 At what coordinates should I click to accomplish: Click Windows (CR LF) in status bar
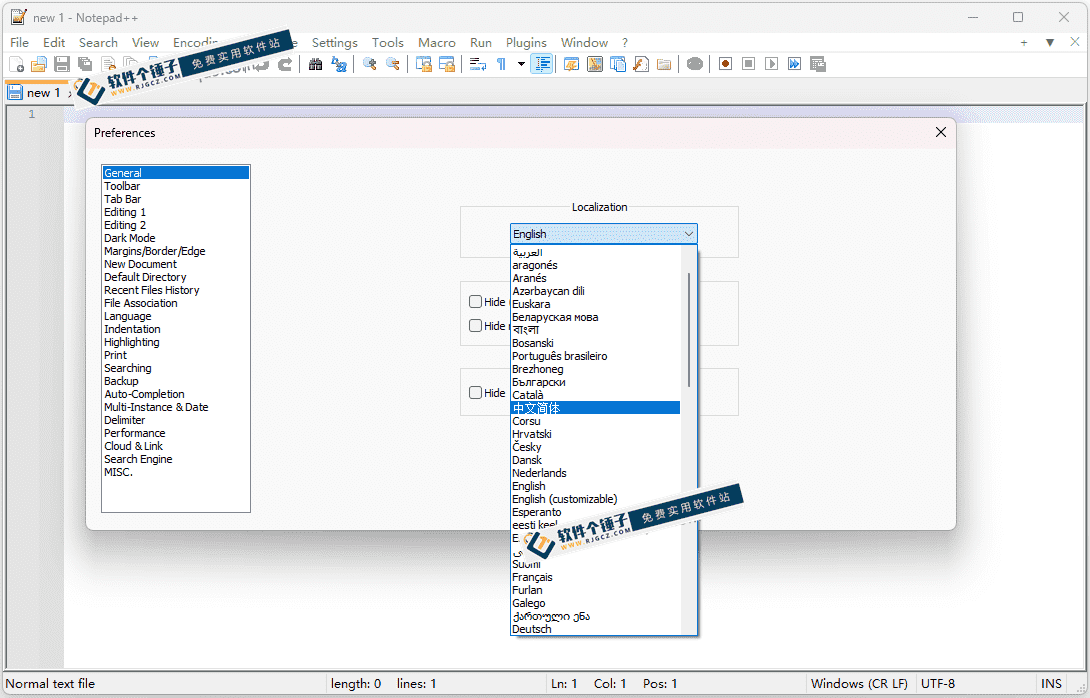click(859, 683)
